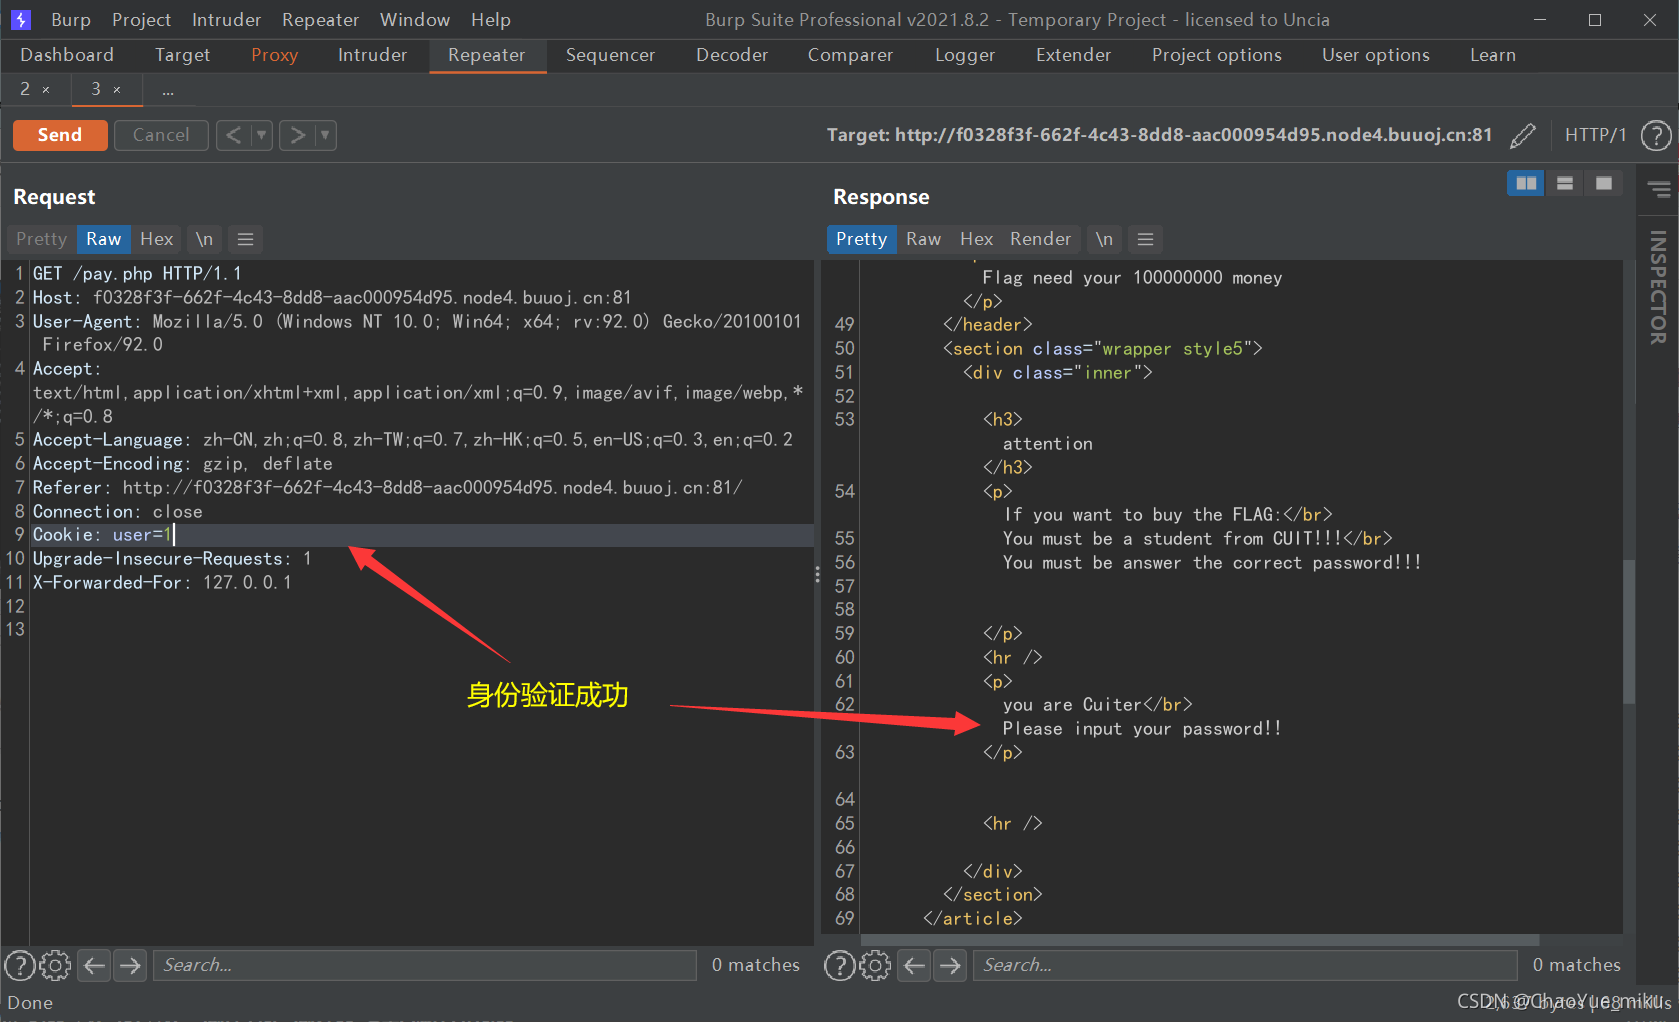Go to next response search match
1679x1022 pixels.
coord(950,965)
